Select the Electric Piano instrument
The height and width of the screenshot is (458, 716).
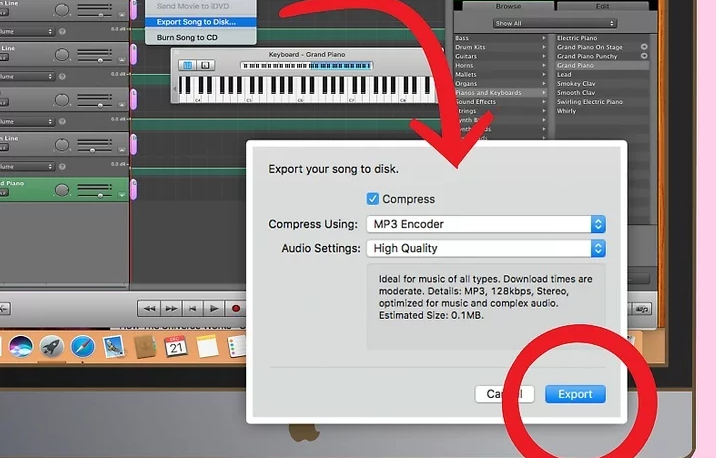[x=577, y=38]
